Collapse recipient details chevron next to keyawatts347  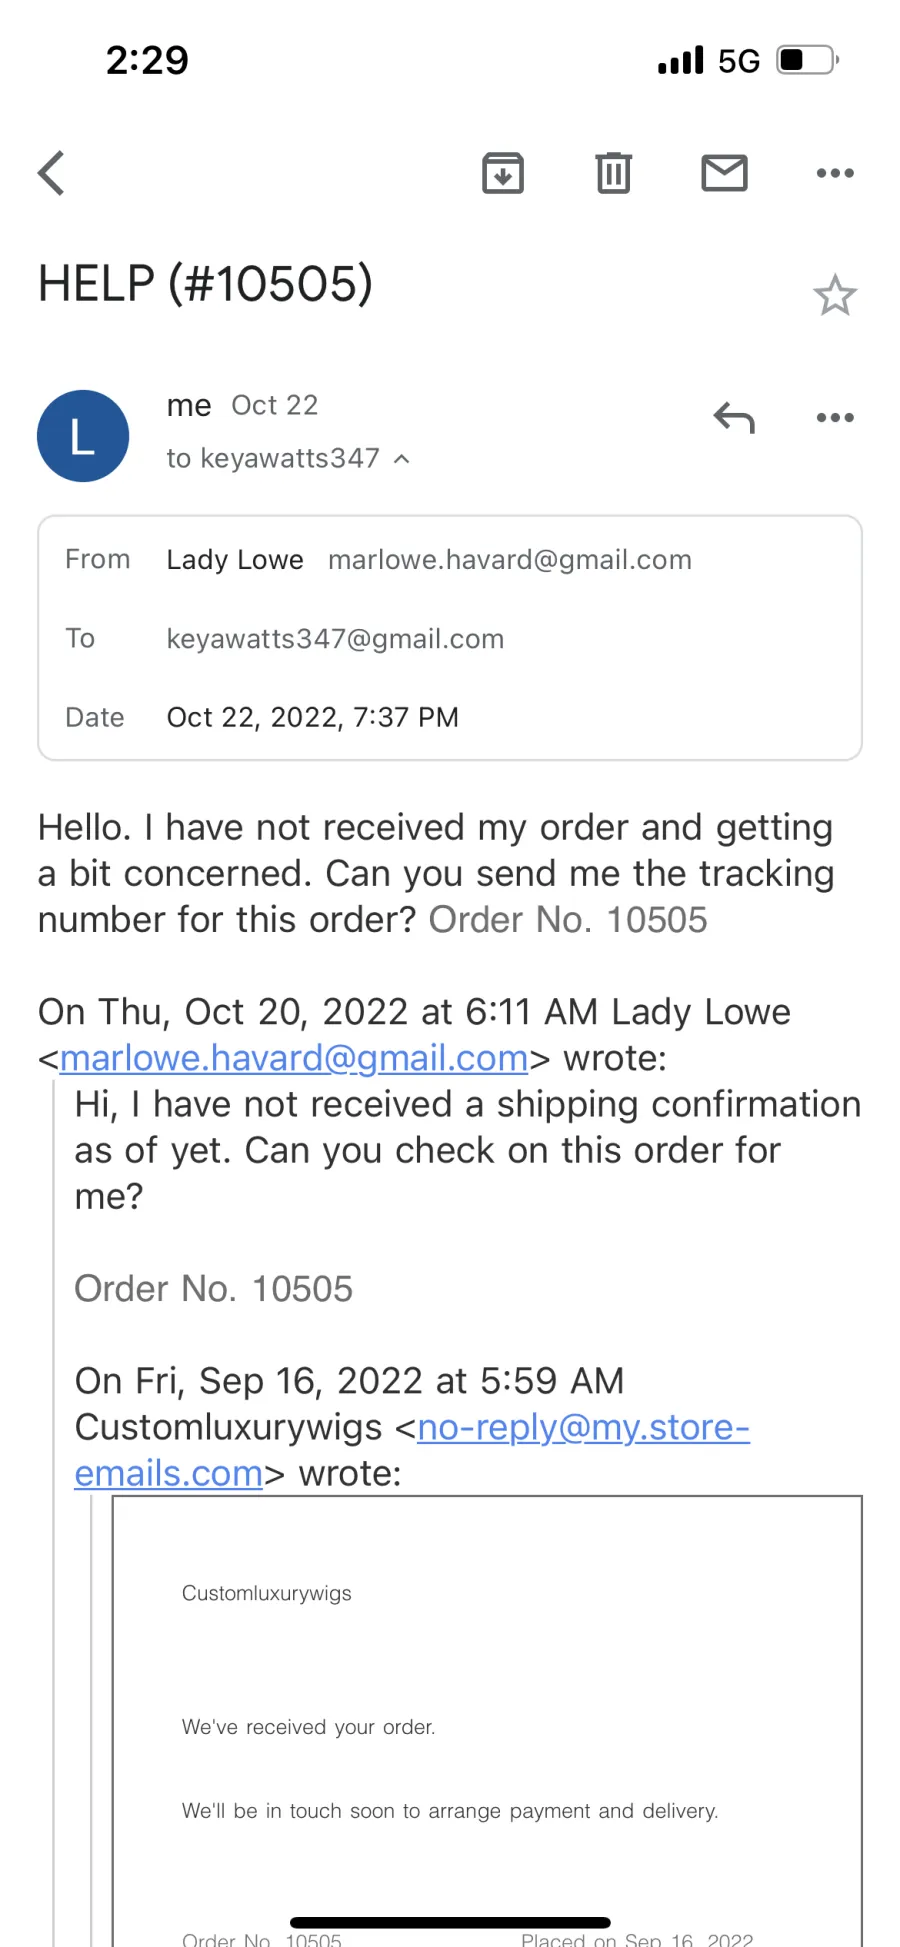coord(402,459)
